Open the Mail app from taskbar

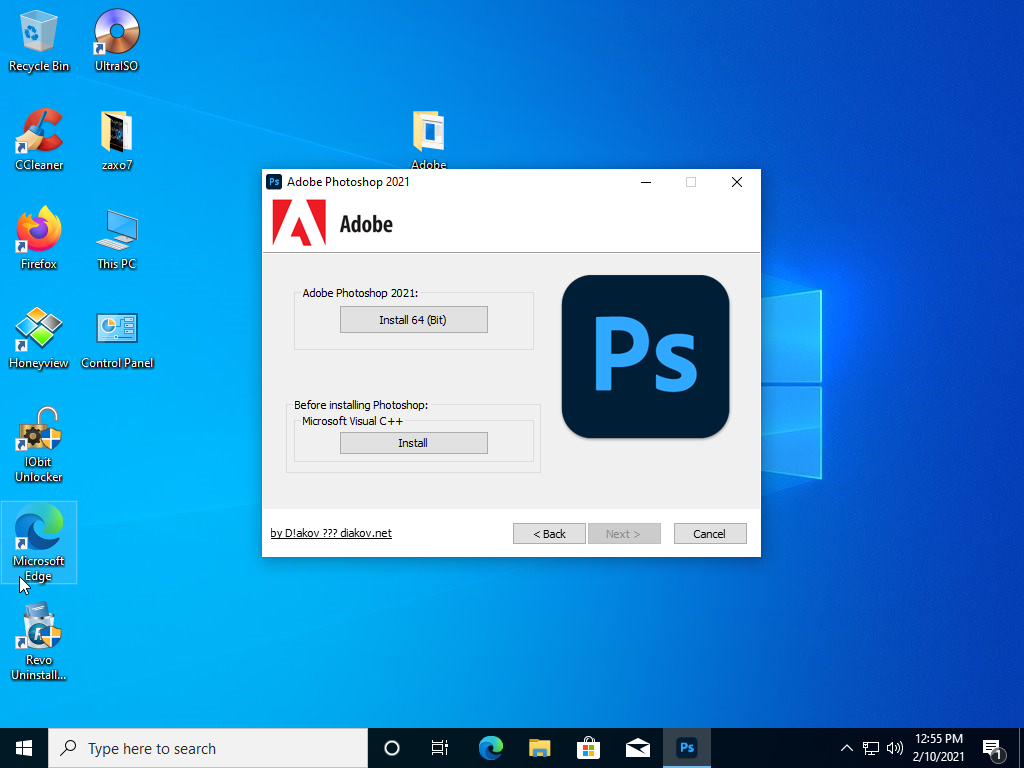point(637,748)
